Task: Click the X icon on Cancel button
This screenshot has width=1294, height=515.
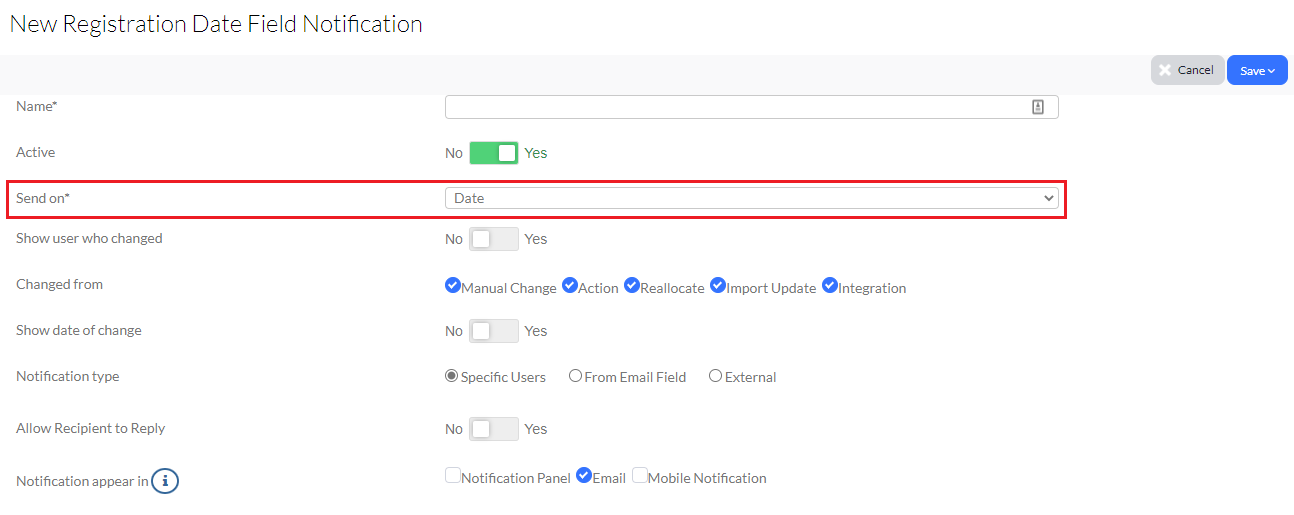Action: click(x=1165, y=70)
